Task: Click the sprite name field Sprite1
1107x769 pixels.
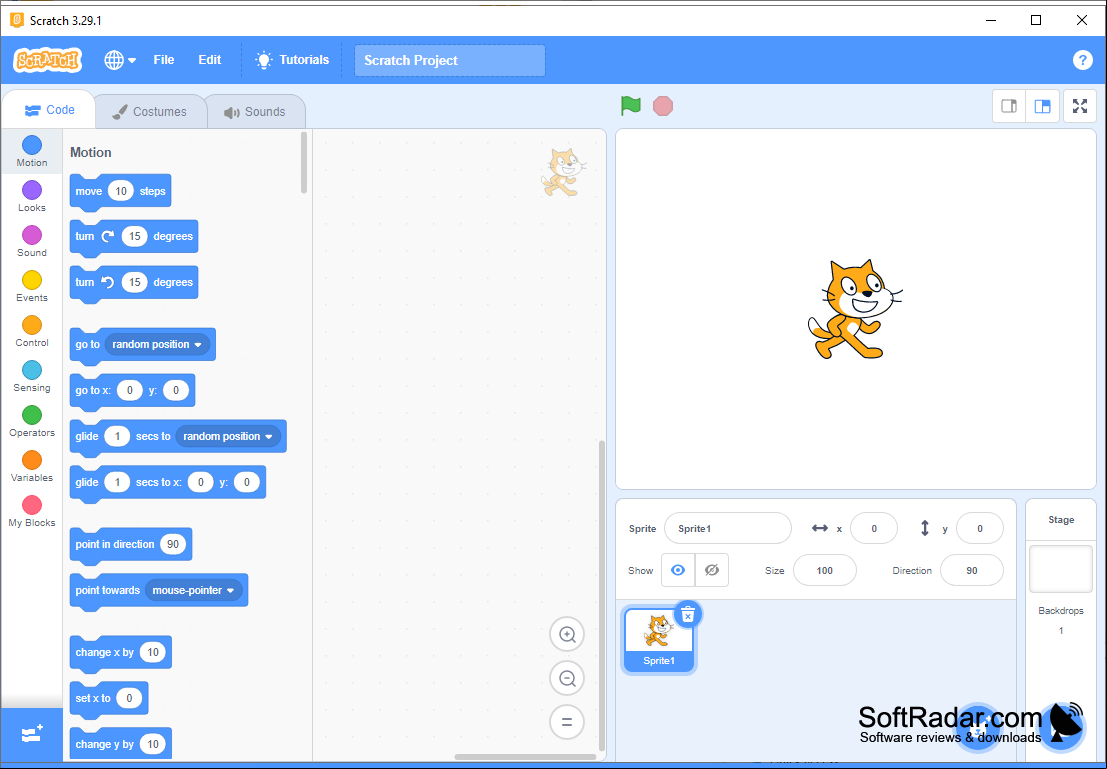Action: pos(727,528)
